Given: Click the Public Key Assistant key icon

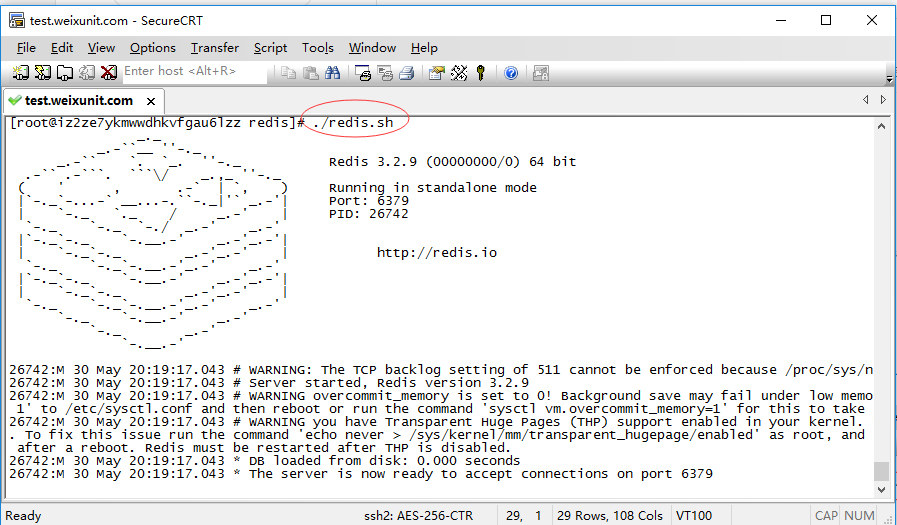Looking at the screenshot, I should click(481, 73).
